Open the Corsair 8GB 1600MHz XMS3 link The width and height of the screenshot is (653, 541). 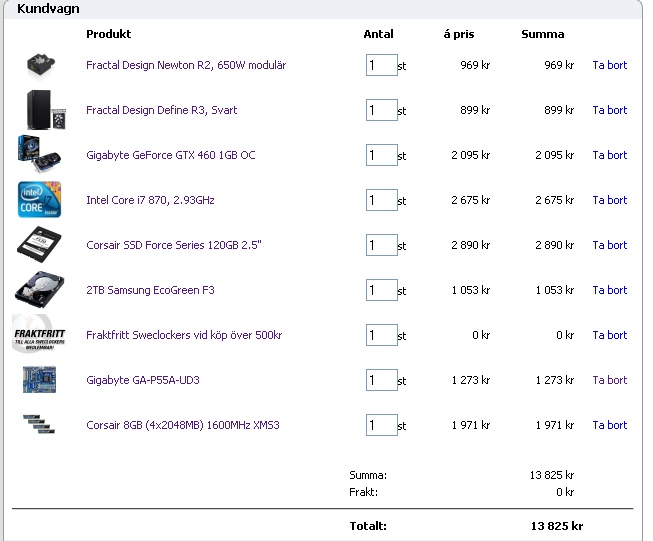point(182,425)
